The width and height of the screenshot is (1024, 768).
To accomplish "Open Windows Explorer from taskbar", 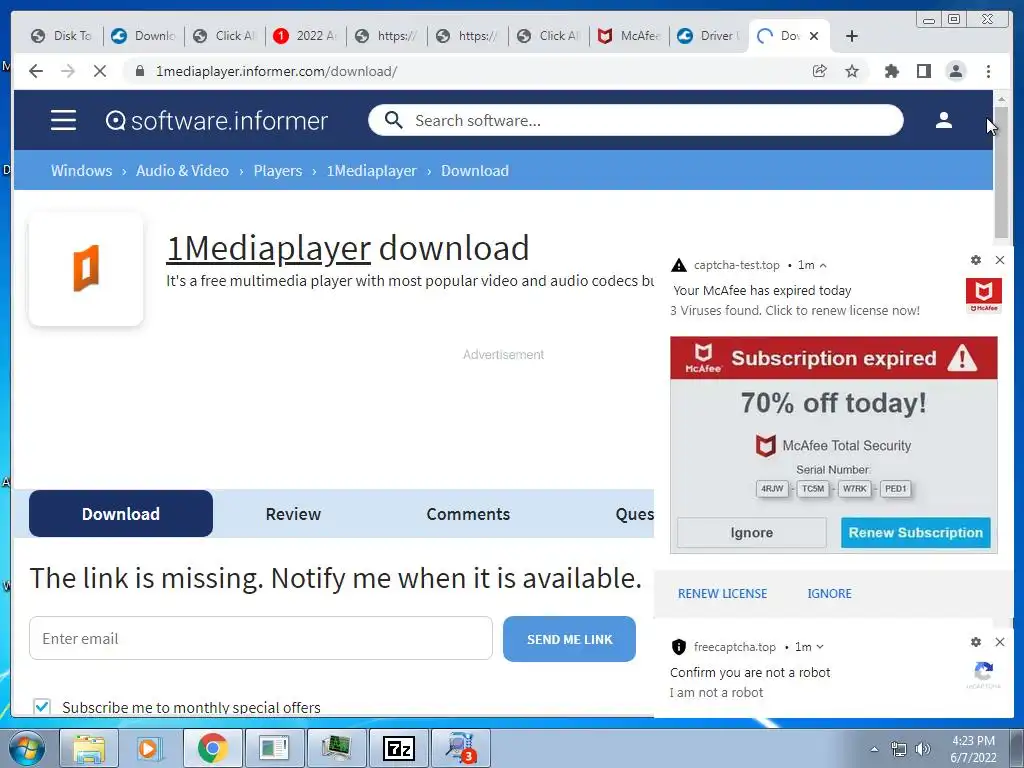I will [x=89, y=748].
